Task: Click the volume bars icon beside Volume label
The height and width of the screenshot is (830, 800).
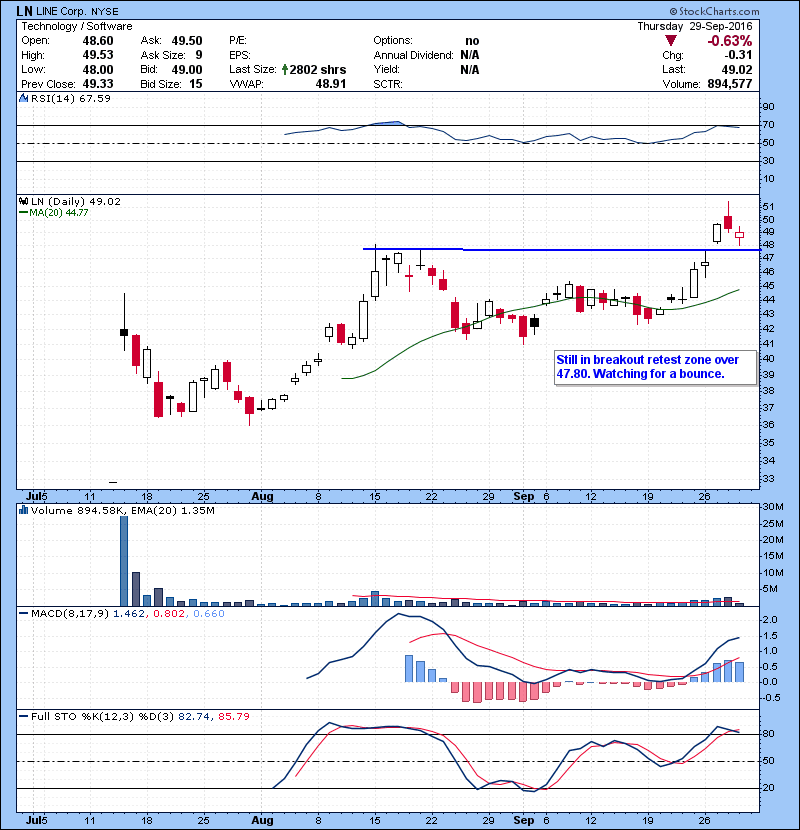Action: coord(23,510)
